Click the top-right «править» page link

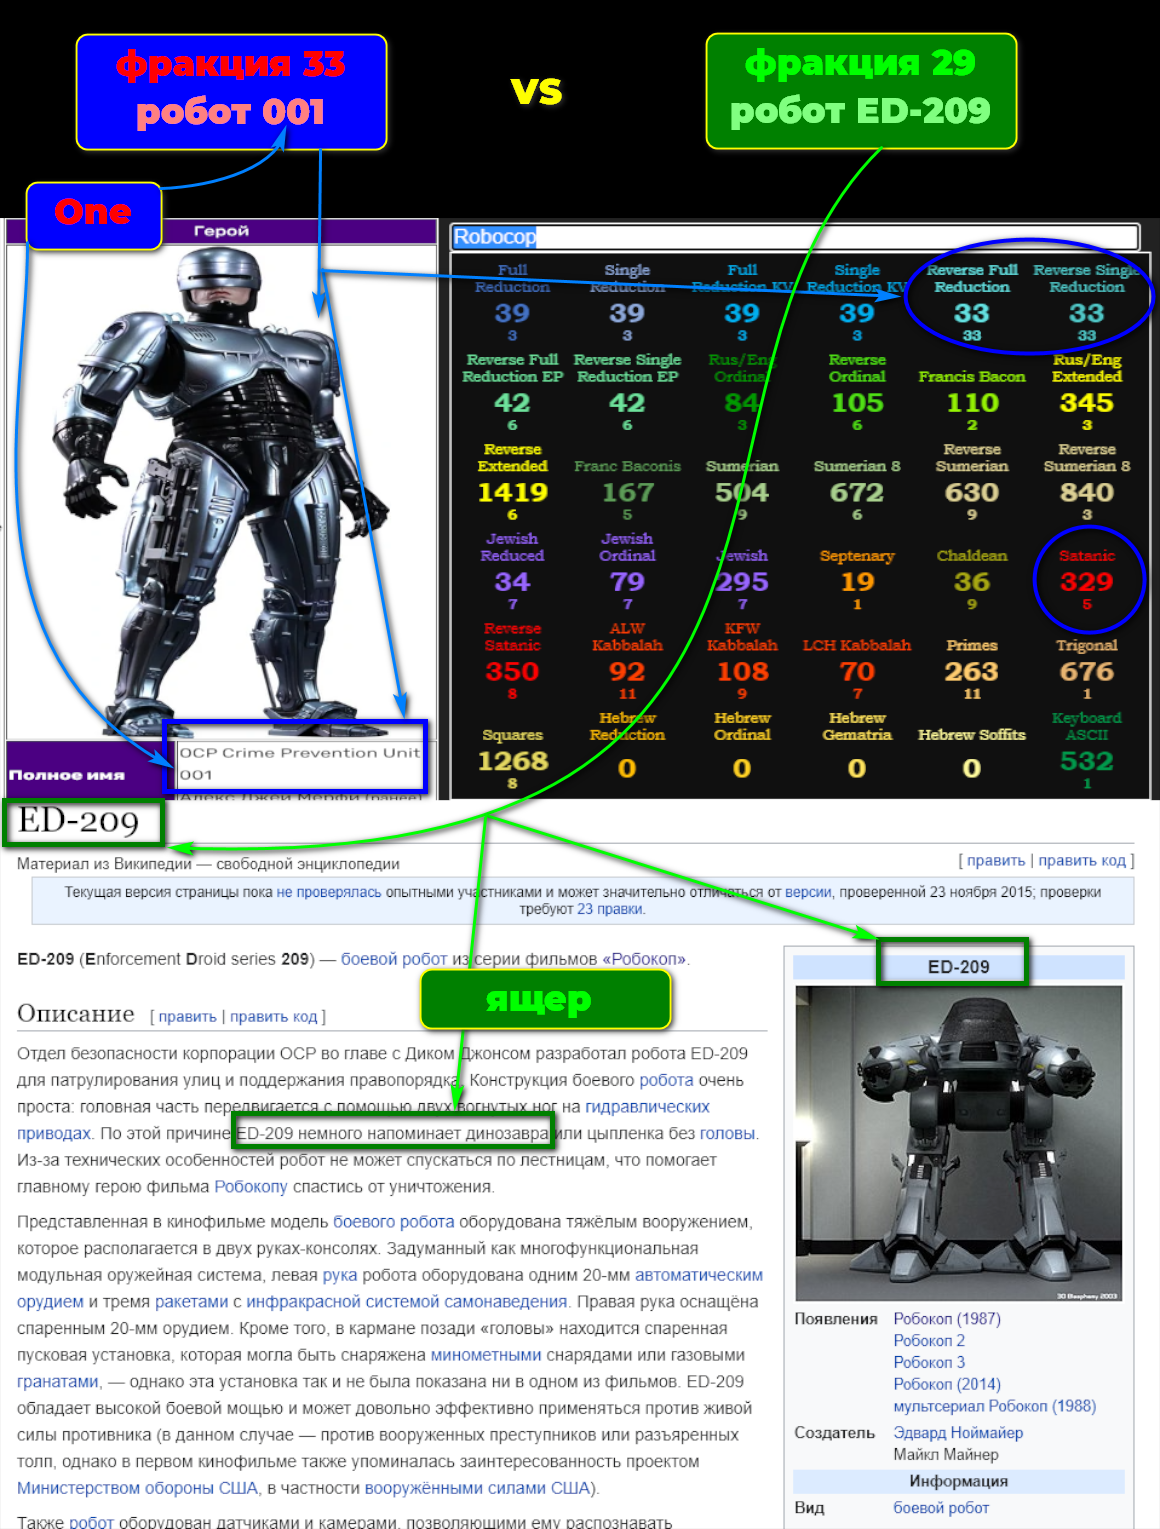click(996, 860)
